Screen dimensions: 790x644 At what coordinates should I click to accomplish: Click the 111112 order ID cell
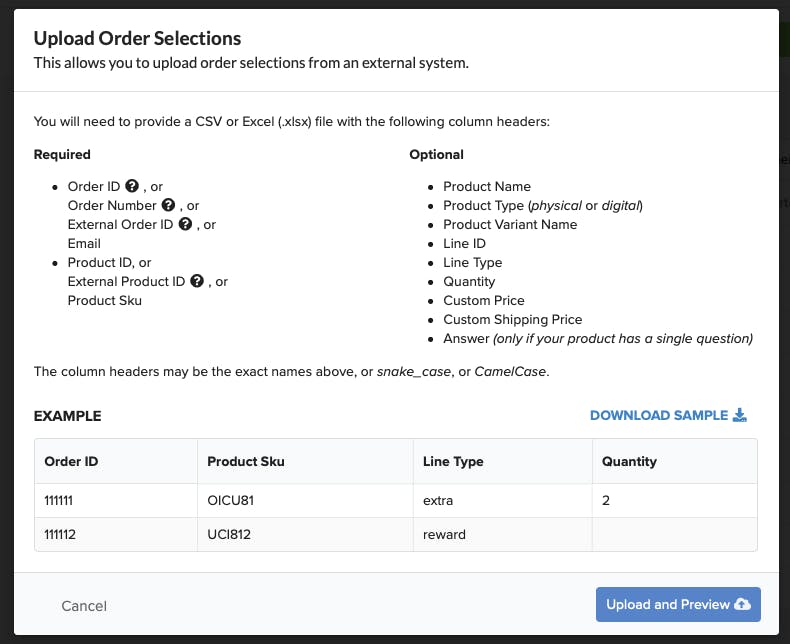coord(116,534)
